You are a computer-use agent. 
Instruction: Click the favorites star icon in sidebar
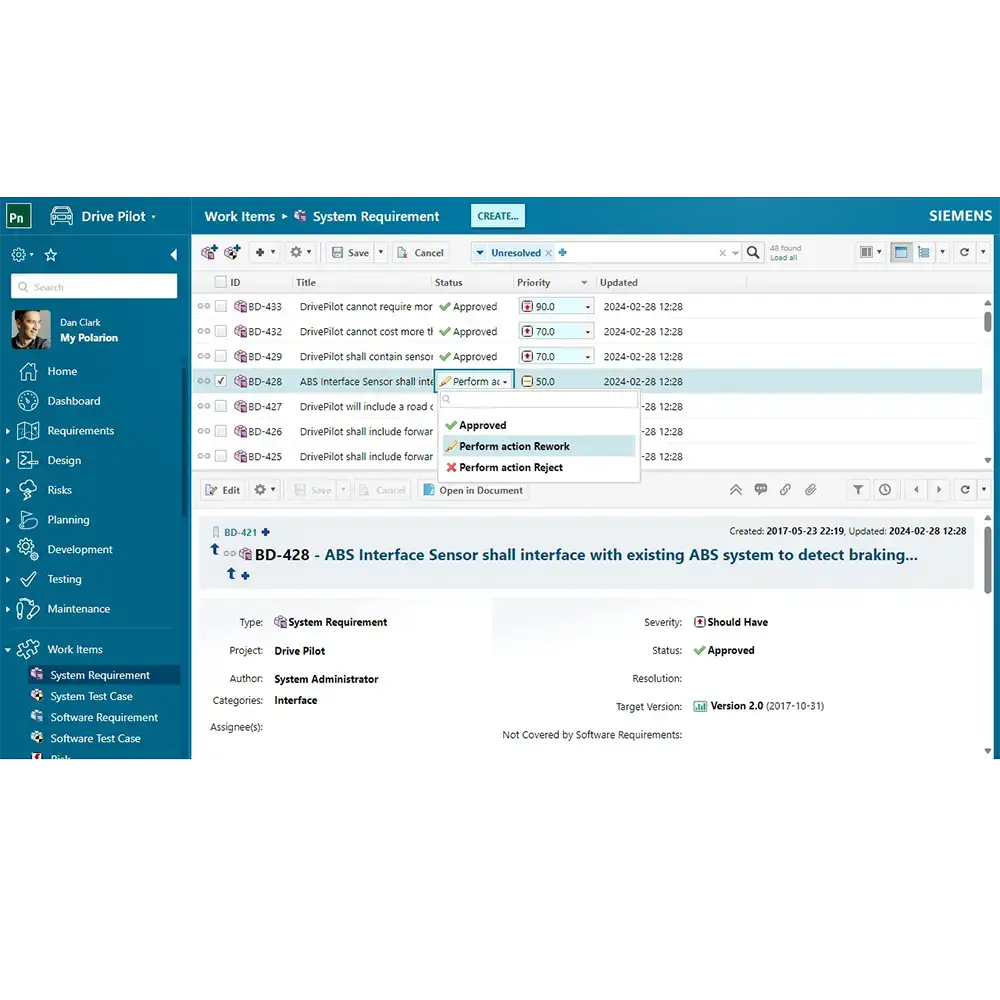[x=51, y=255]
